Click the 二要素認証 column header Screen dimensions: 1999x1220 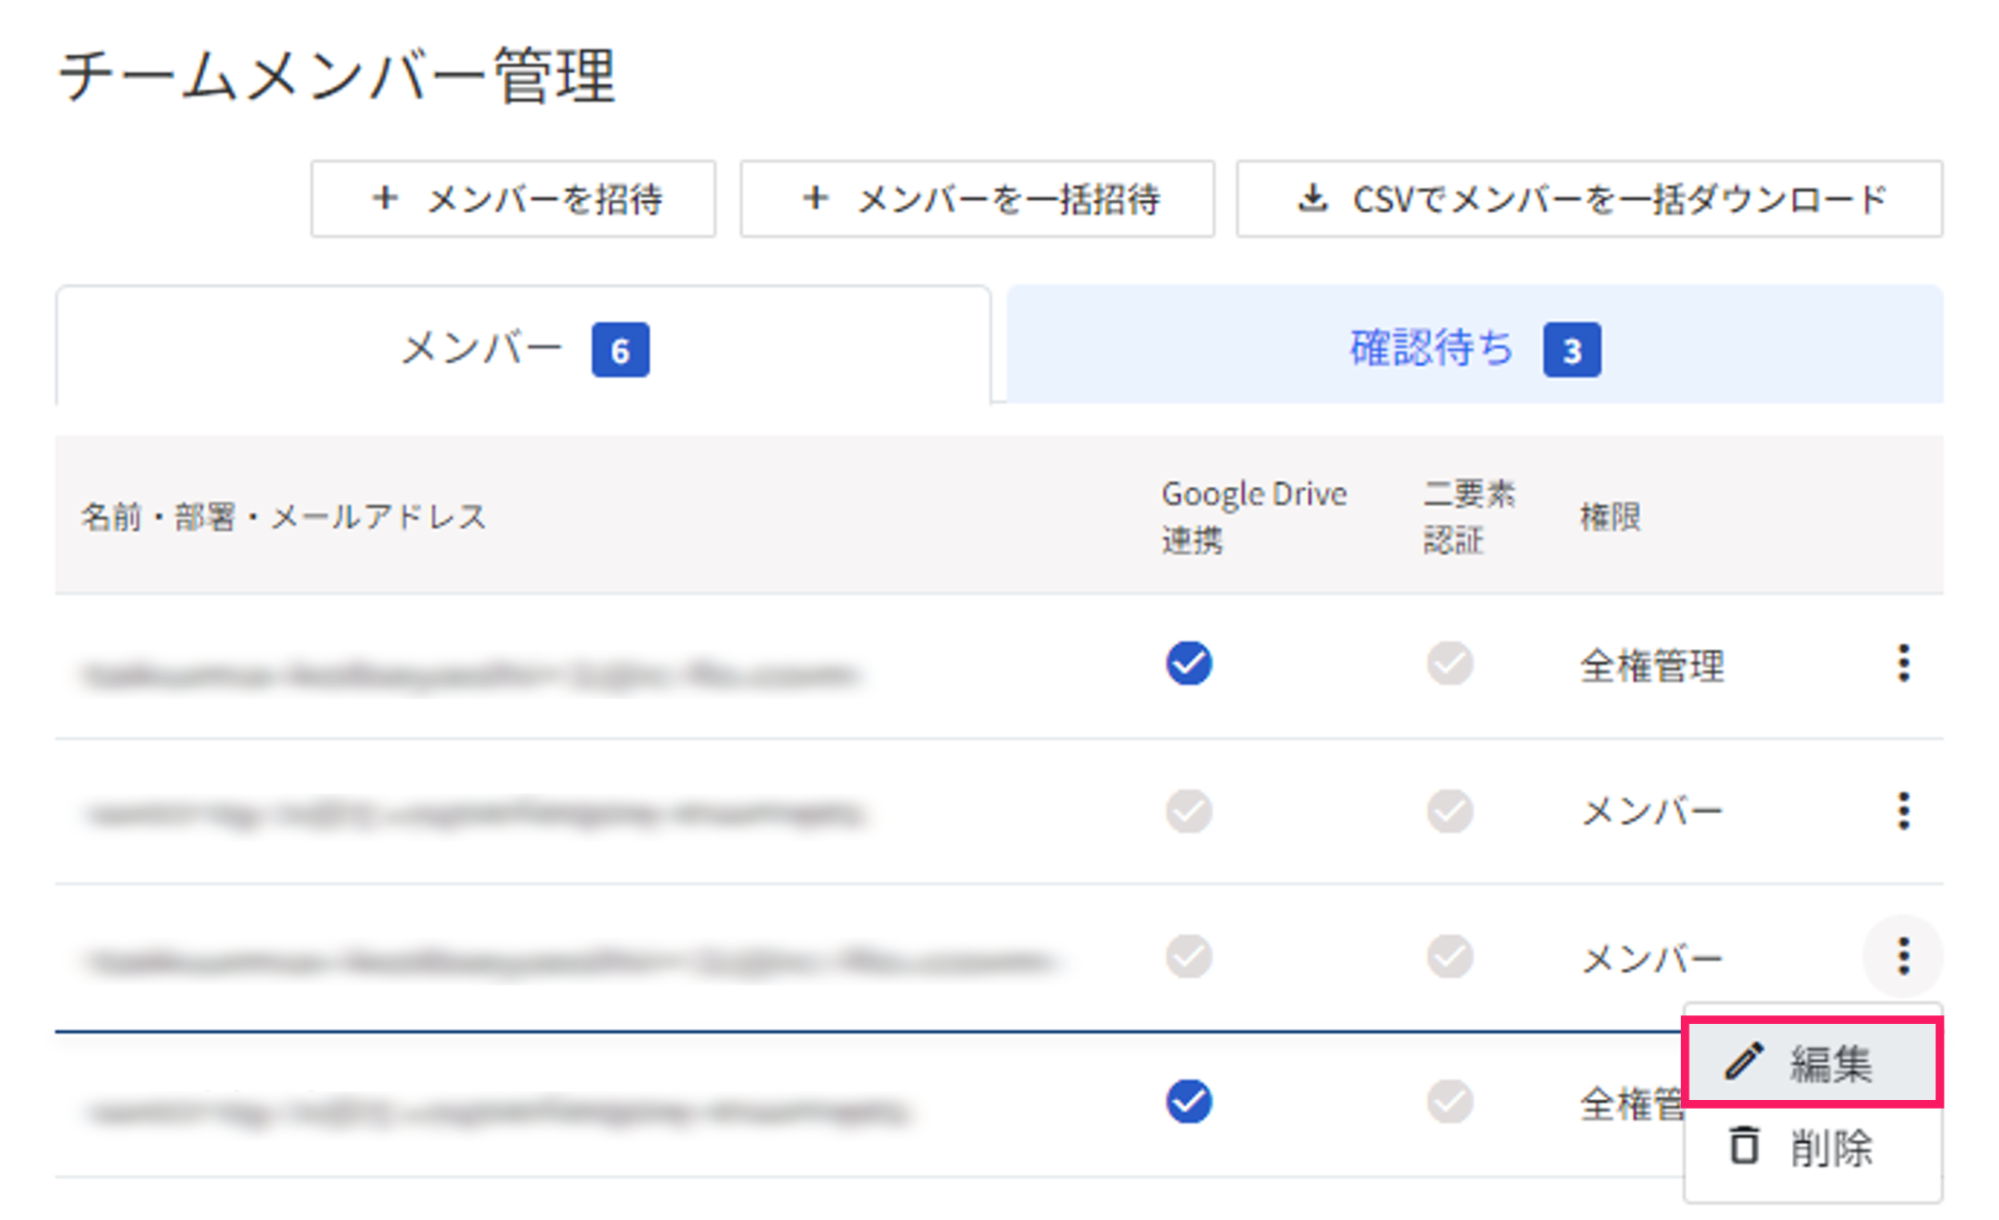click(1469, 516)
